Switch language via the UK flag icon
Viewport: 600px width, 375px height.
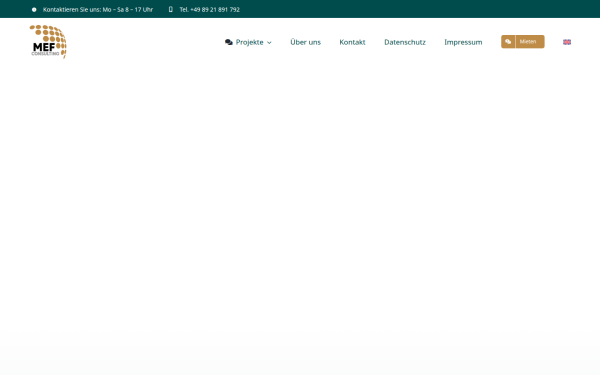567,42
